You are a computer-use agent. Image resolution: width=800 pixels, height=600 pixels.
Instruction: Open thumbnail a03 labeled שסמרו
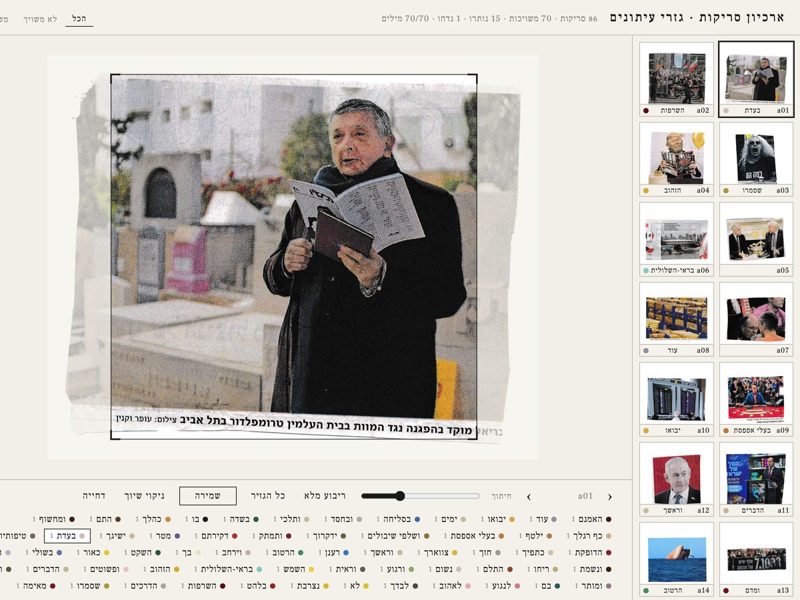point(756,160)
